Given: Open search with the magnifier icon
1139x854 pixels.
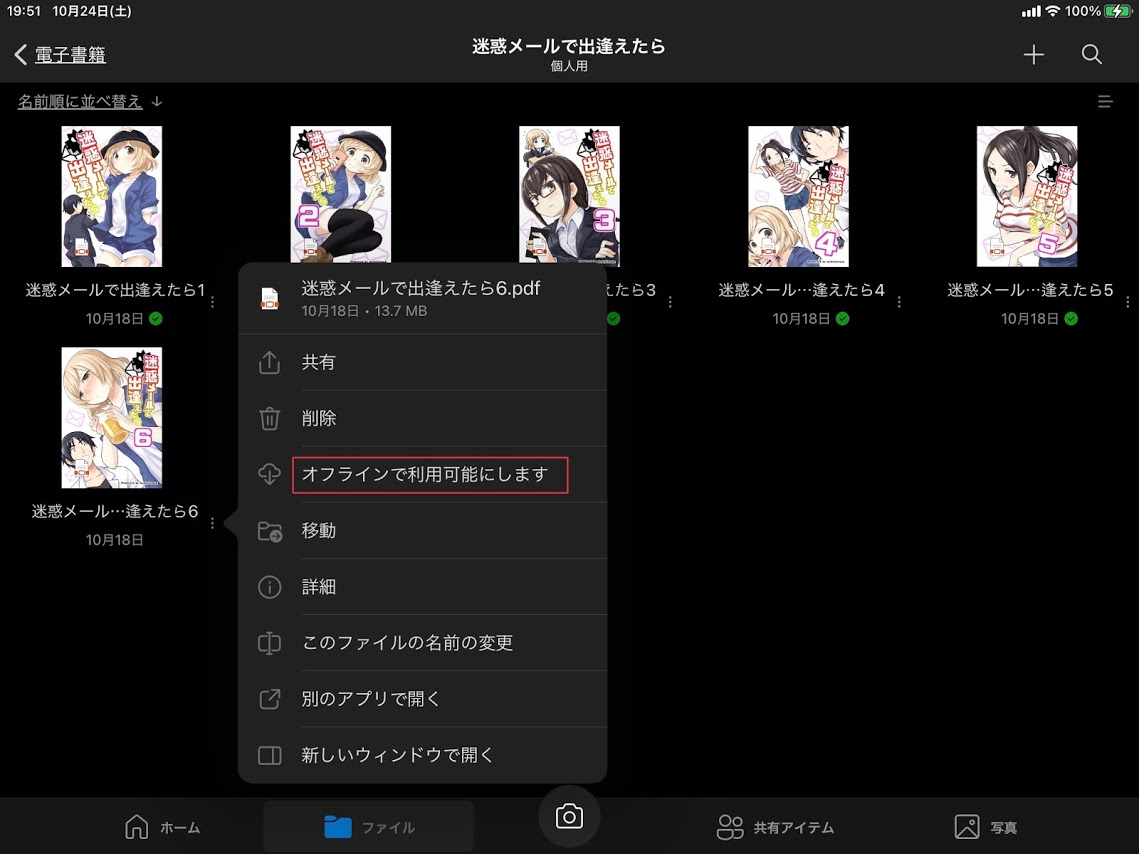Looking at the screenshot, I should tap(1091, 54).
